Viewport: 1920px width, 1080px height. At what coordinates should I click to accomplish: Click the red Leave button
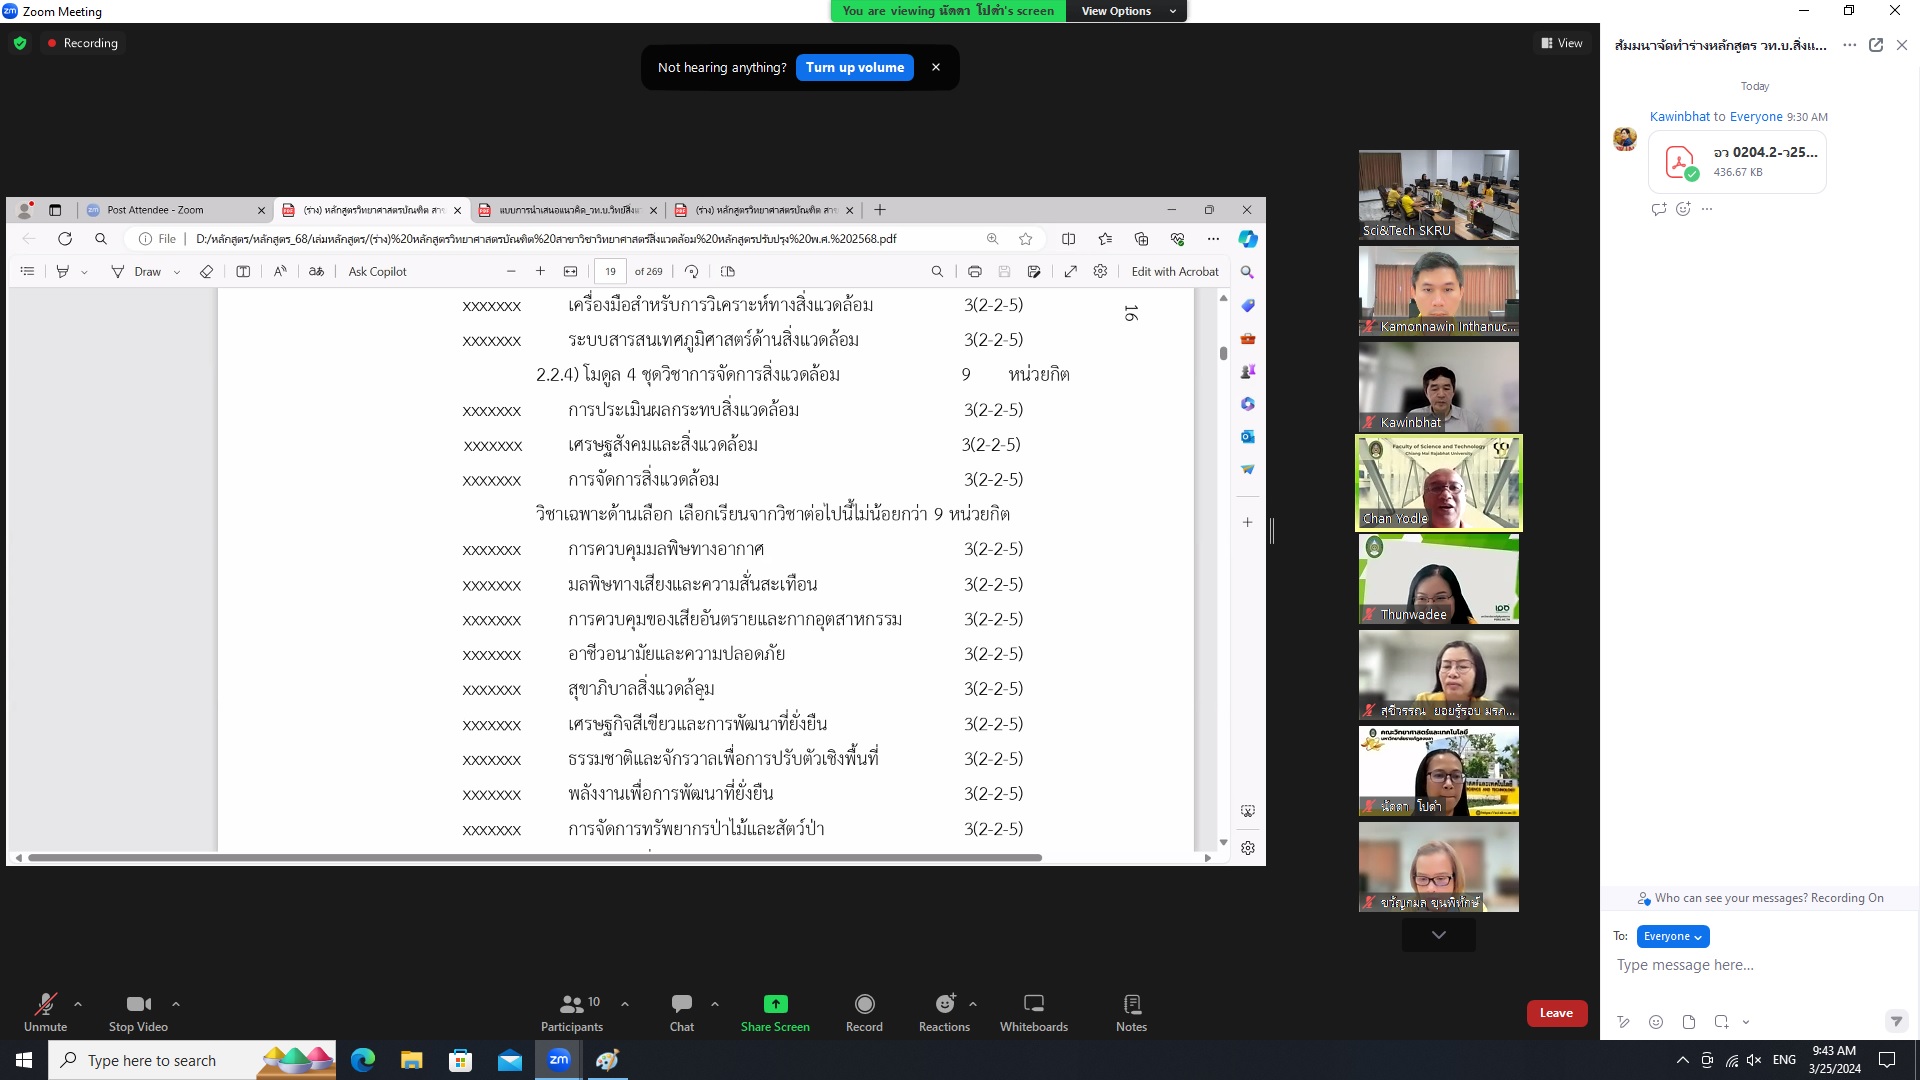1556,1013
